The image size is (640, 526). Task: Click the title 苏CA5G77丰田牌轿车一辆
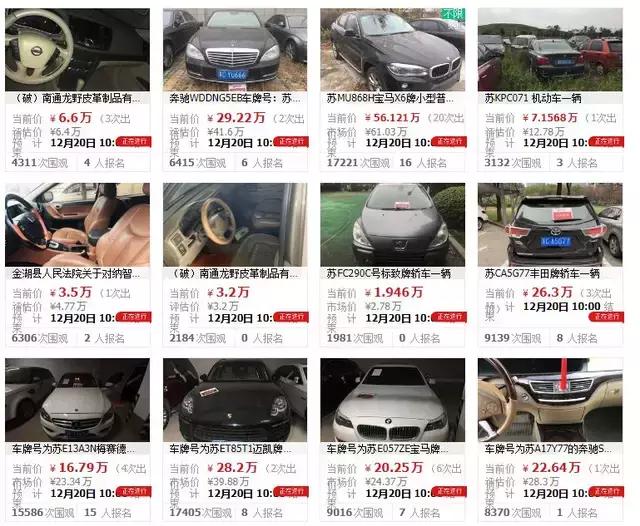point(542,274)
